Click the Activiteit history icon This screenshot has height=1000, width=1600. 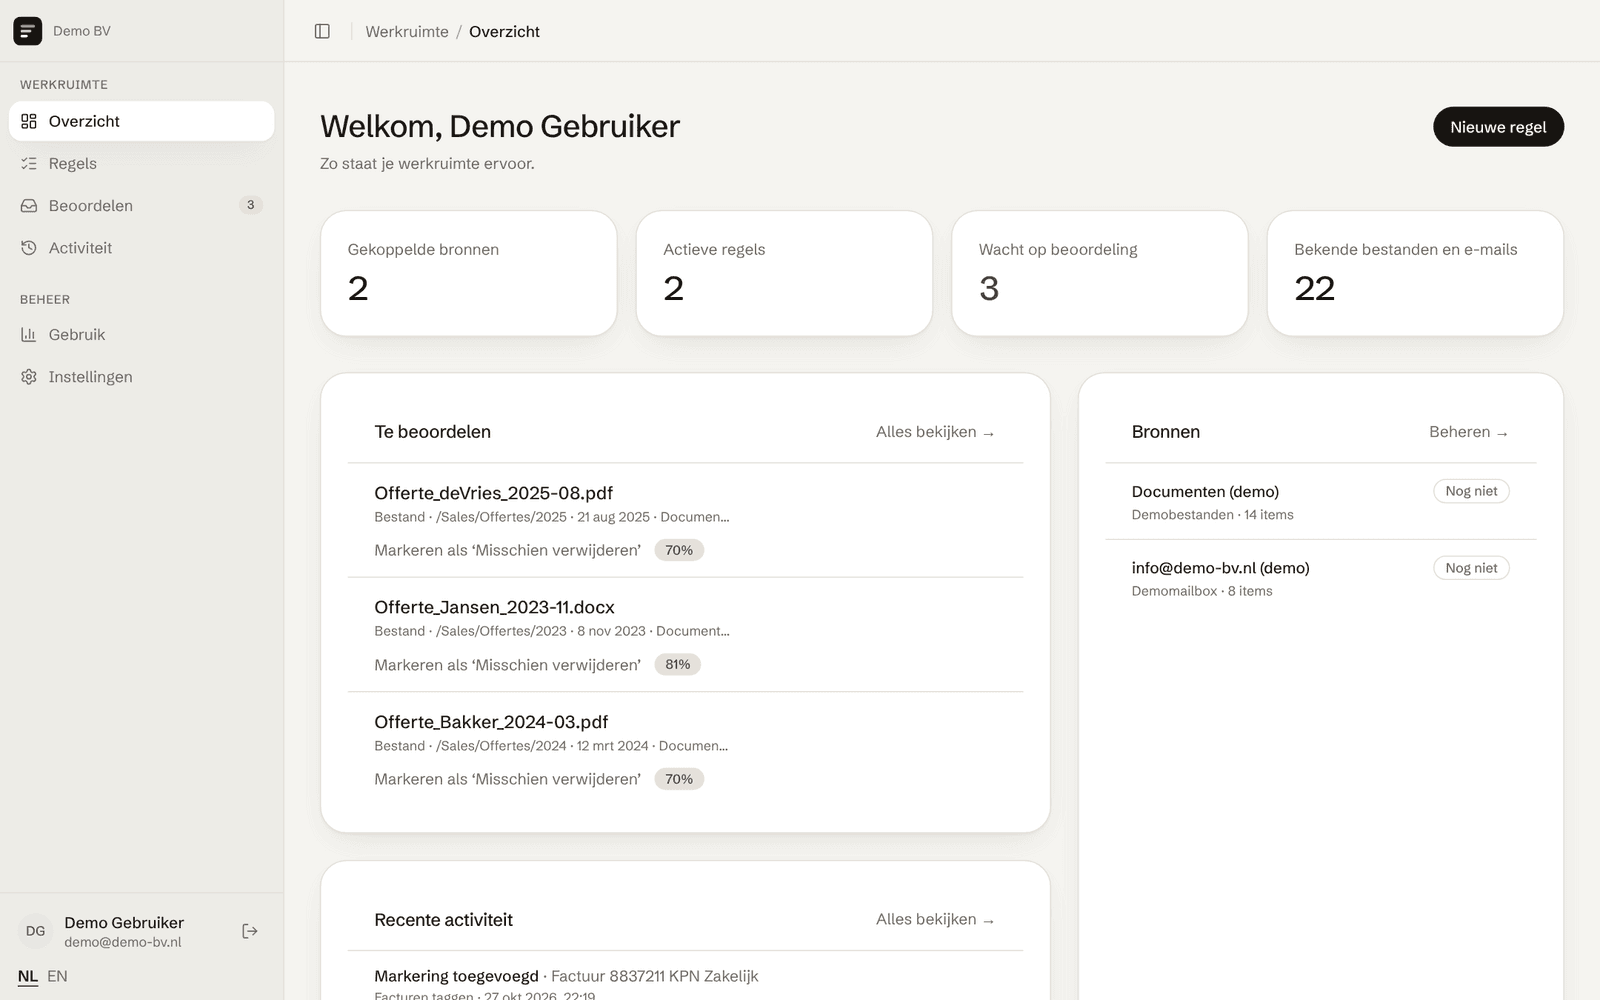[29, 248]
